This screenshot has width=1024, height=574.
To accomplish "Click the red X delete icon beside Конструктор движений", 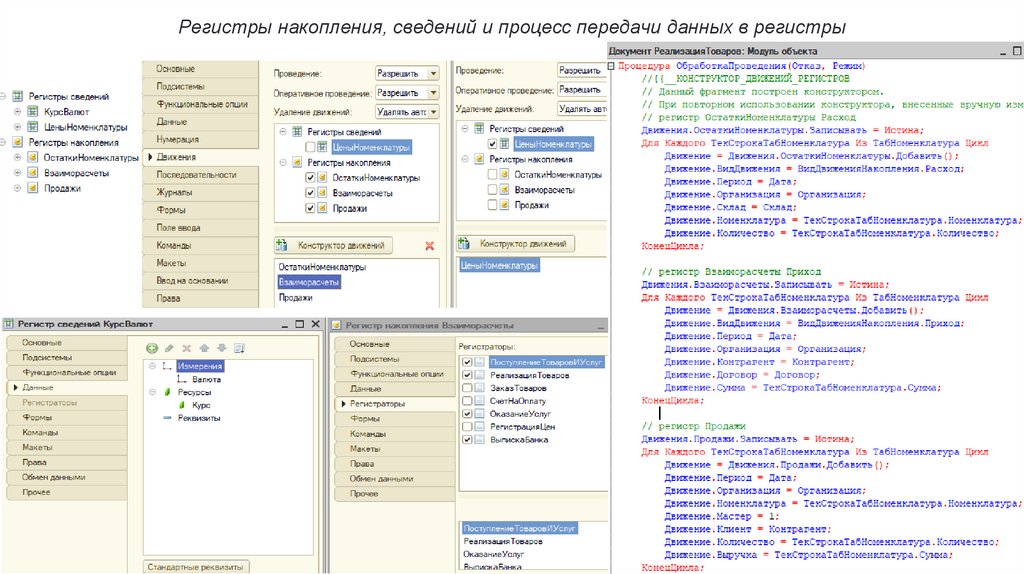I will [x=430, y=245].
